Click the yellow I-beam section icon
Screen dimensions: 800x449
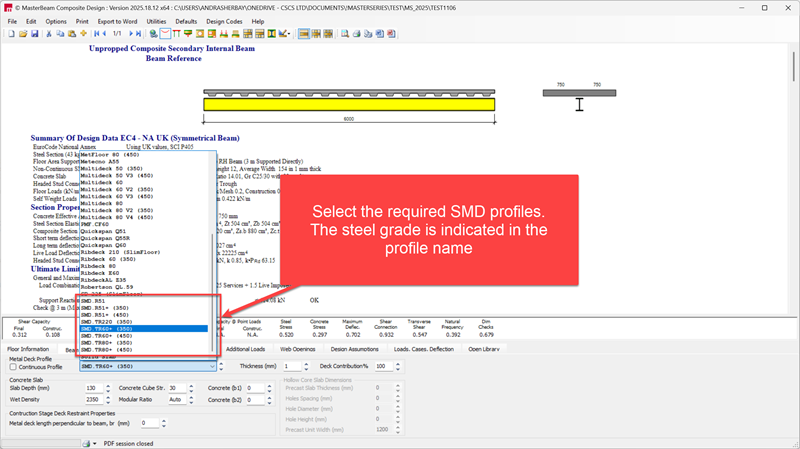271,34
